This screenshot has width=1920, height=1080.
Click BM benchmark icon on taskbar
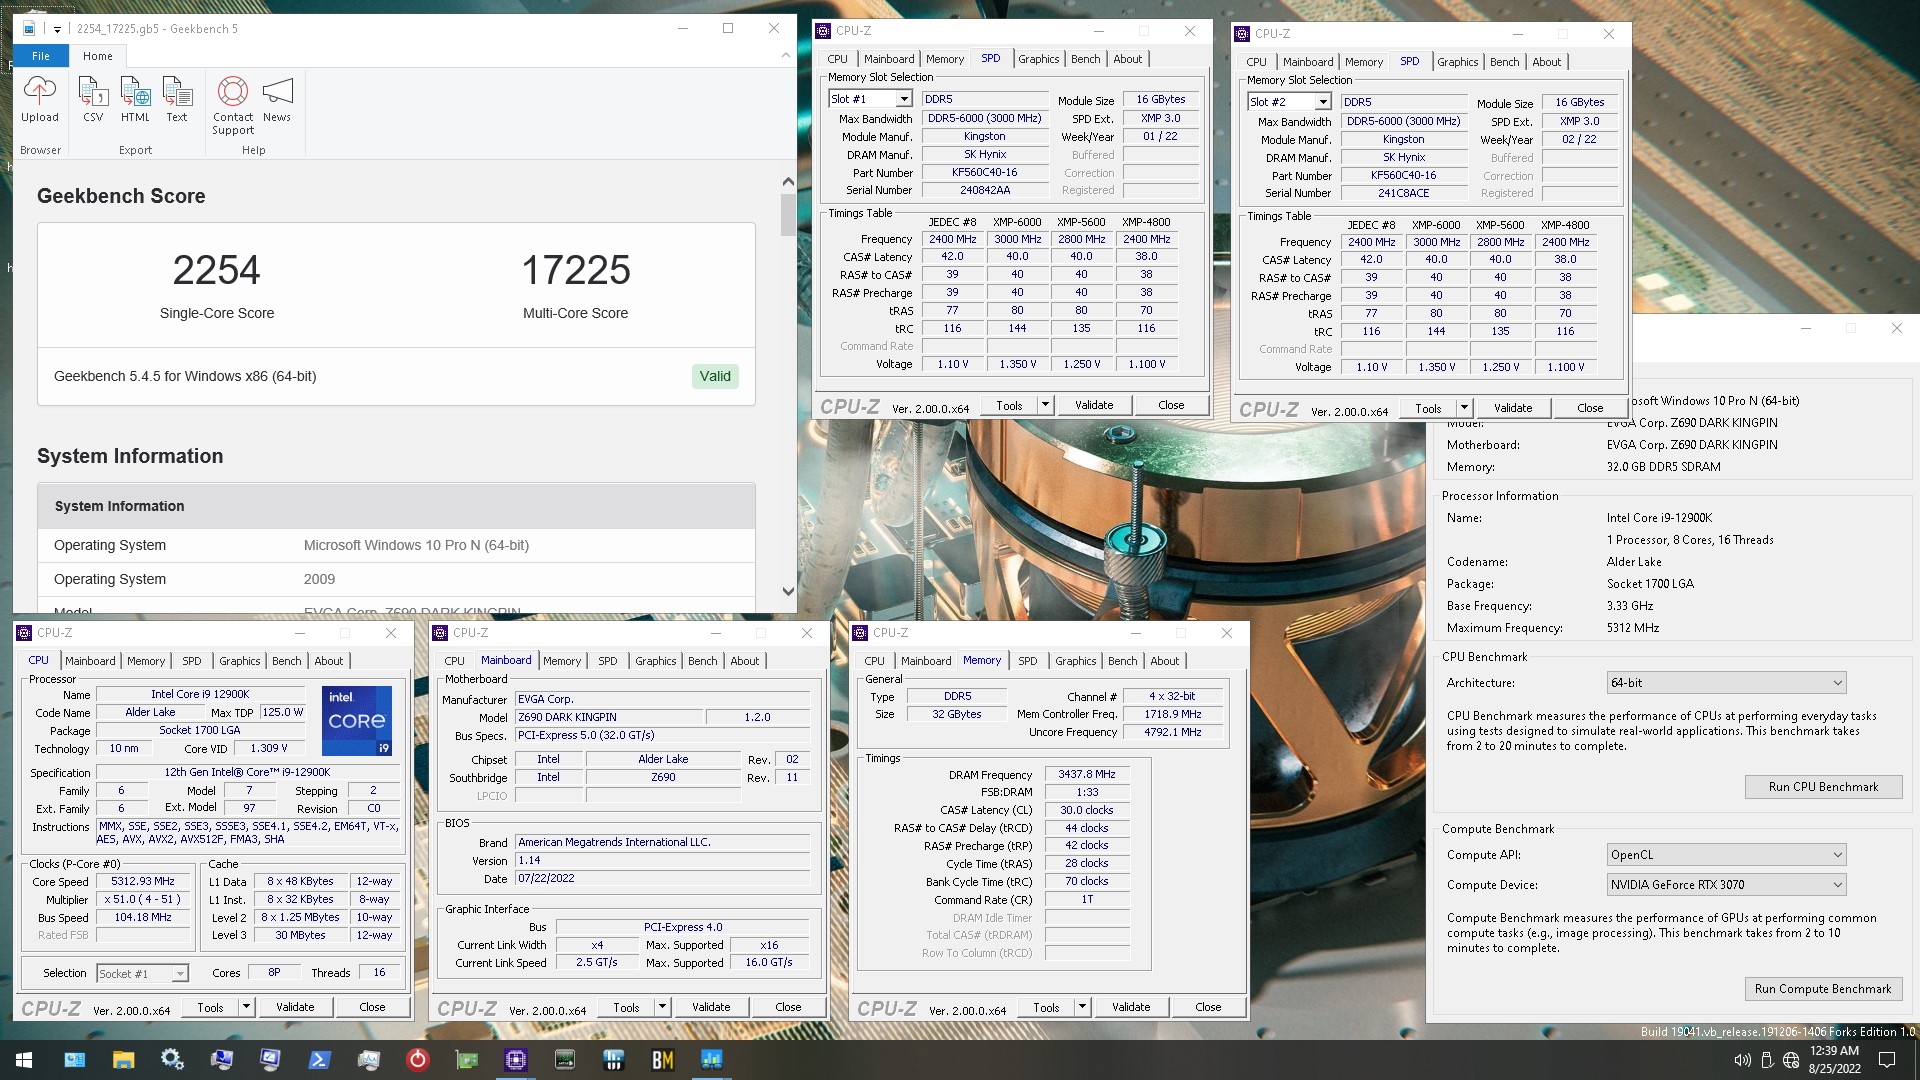point(663,1060)
